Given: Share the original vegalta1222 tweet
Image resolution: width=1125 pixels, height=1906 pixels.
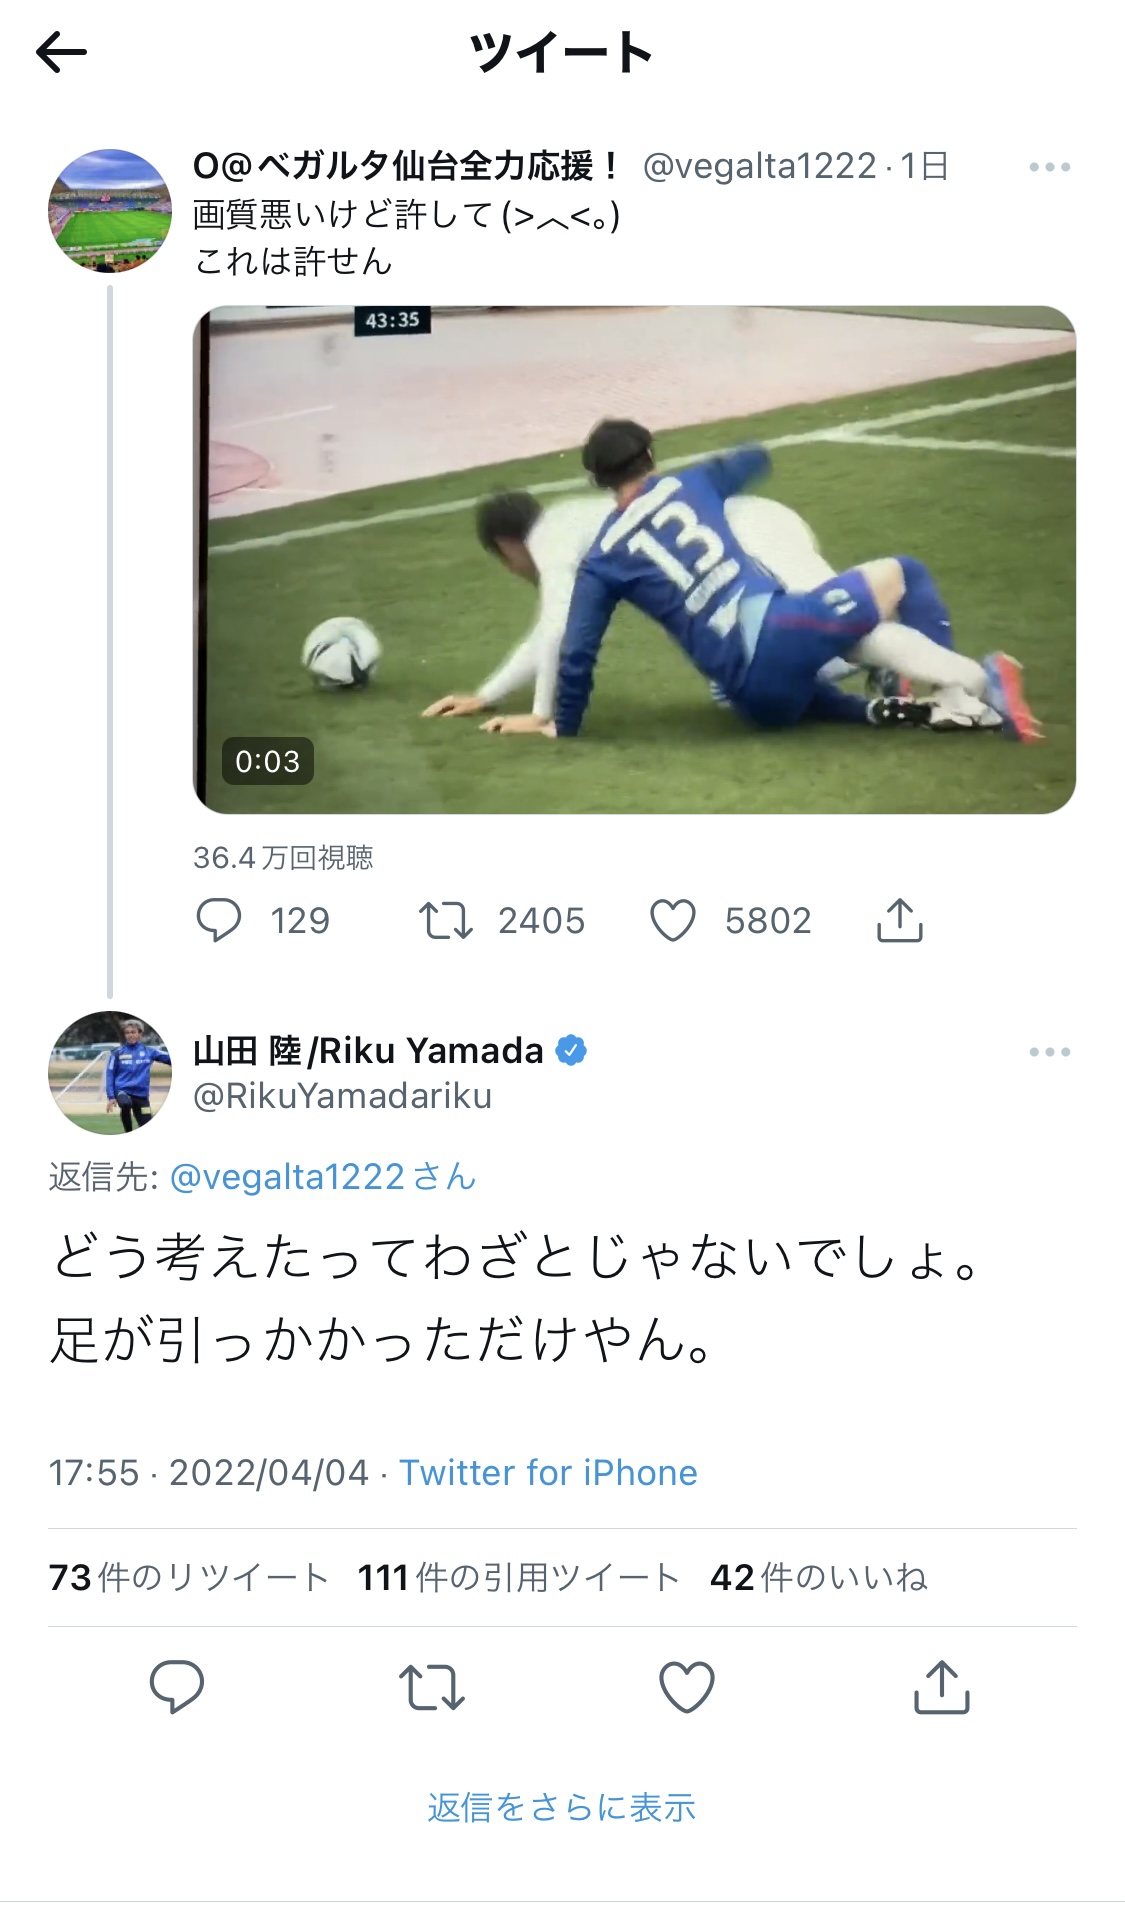Looking at the screenshot, I should pos(899,920).
